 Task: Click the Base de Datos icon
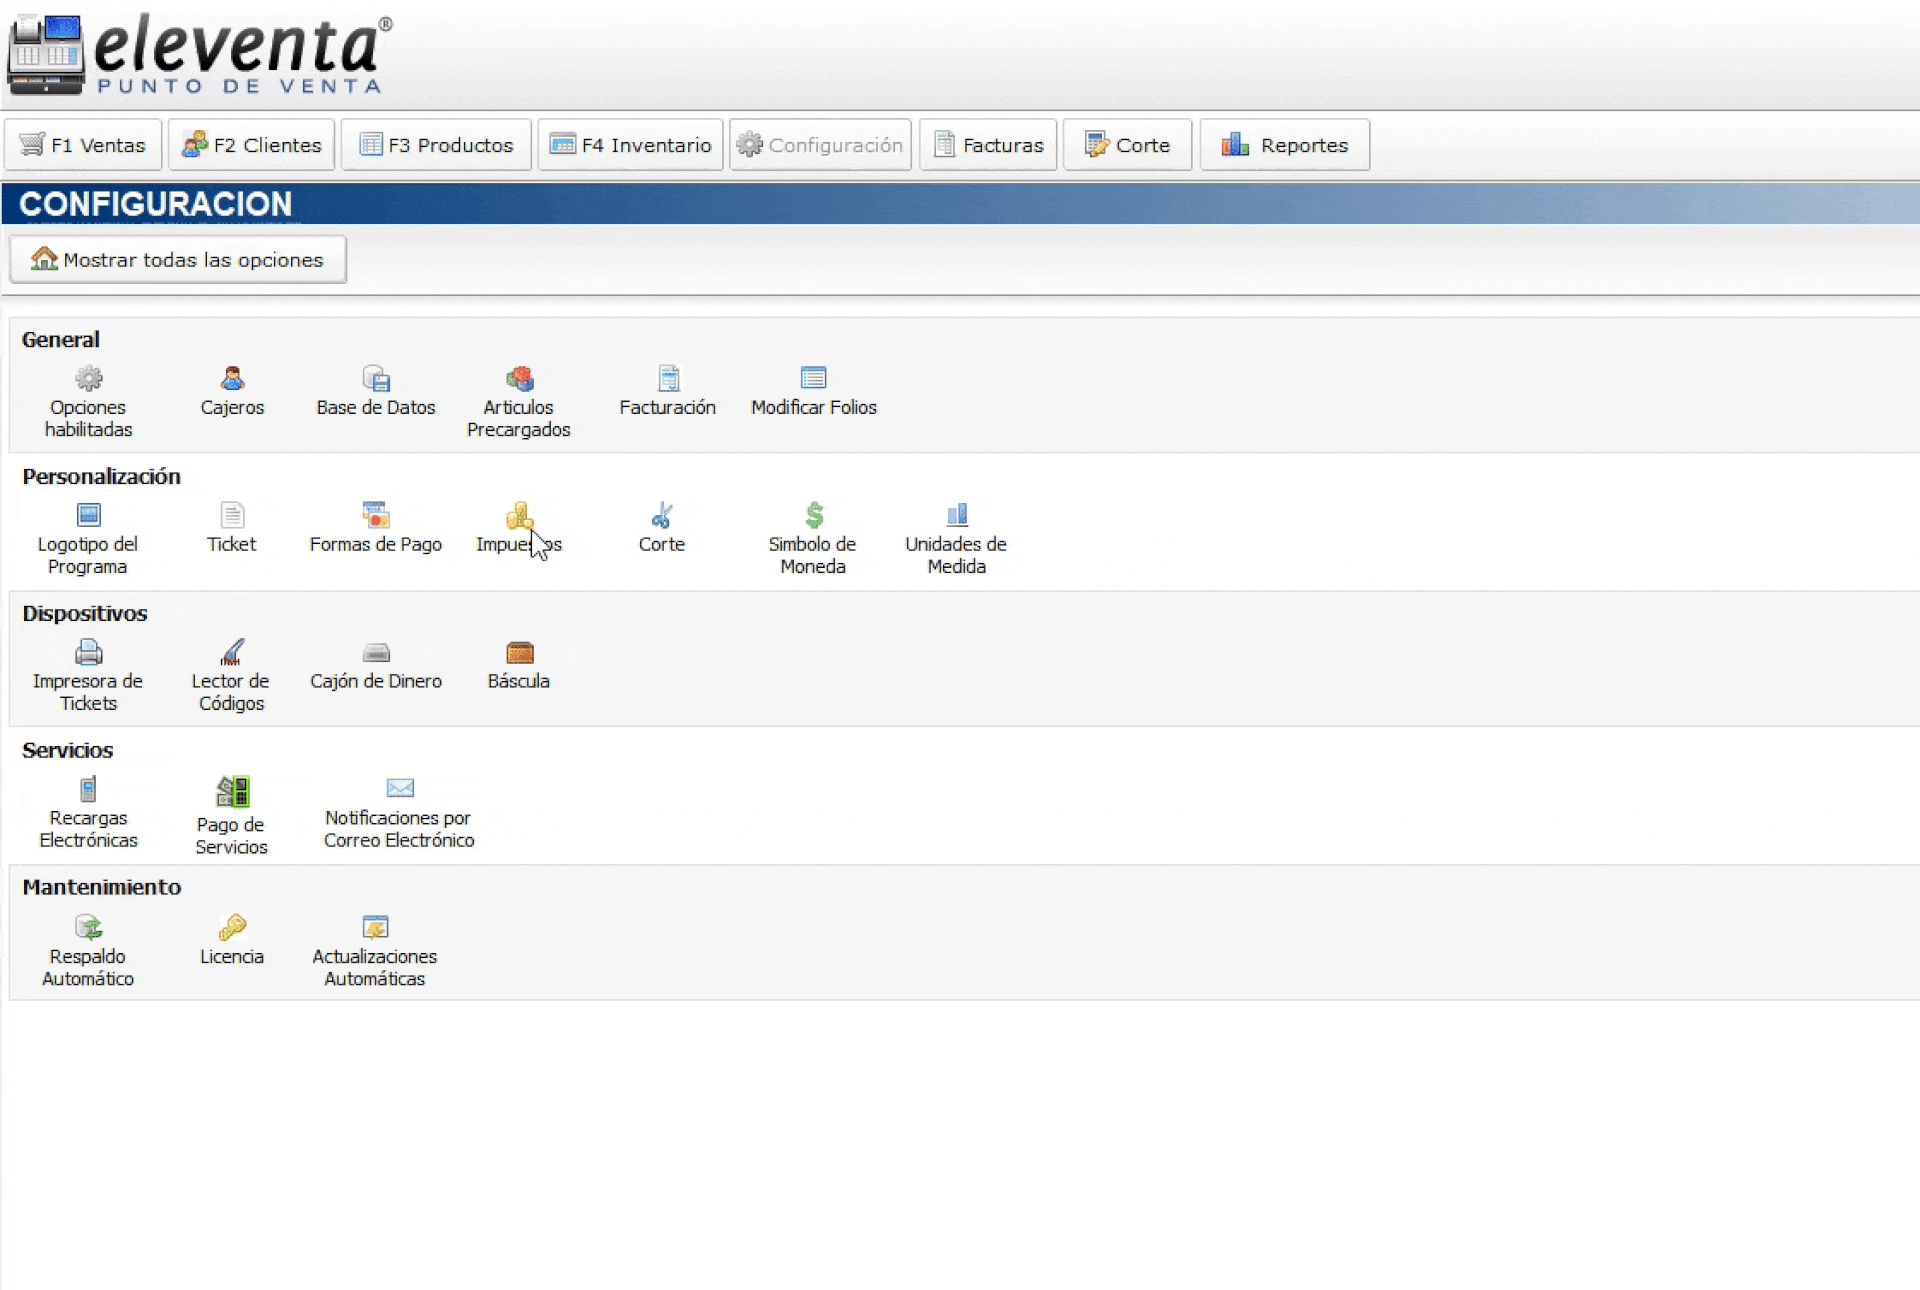(376, 380)
